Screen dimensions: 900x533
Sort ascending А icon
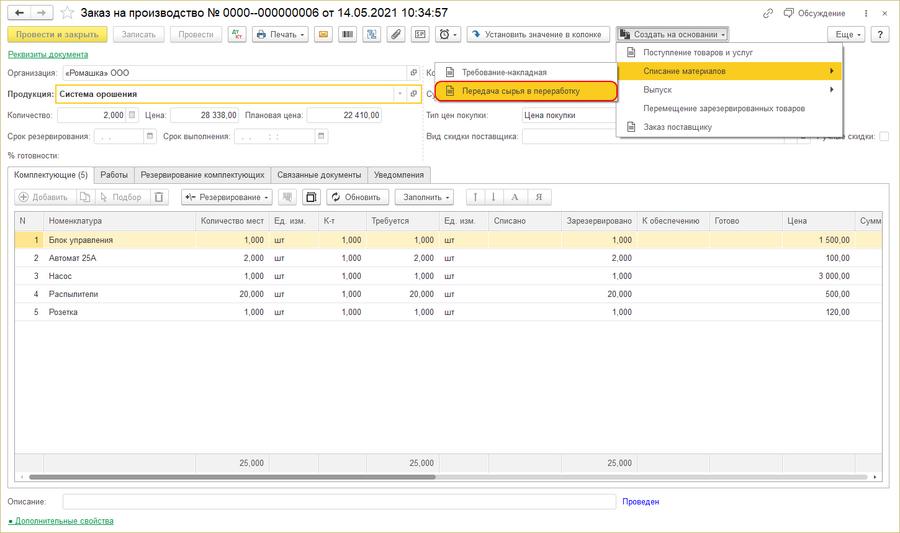click(x=515, y=197)
